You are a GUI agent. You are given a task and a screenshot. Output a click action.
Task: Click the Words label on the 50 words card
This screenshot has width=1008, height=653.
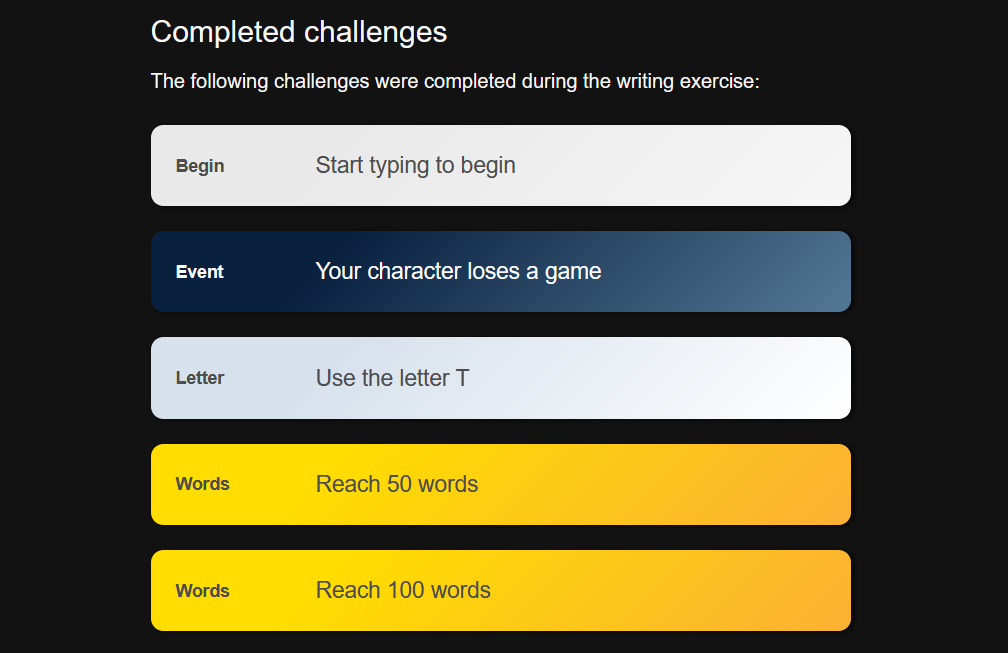click(202, 484)
